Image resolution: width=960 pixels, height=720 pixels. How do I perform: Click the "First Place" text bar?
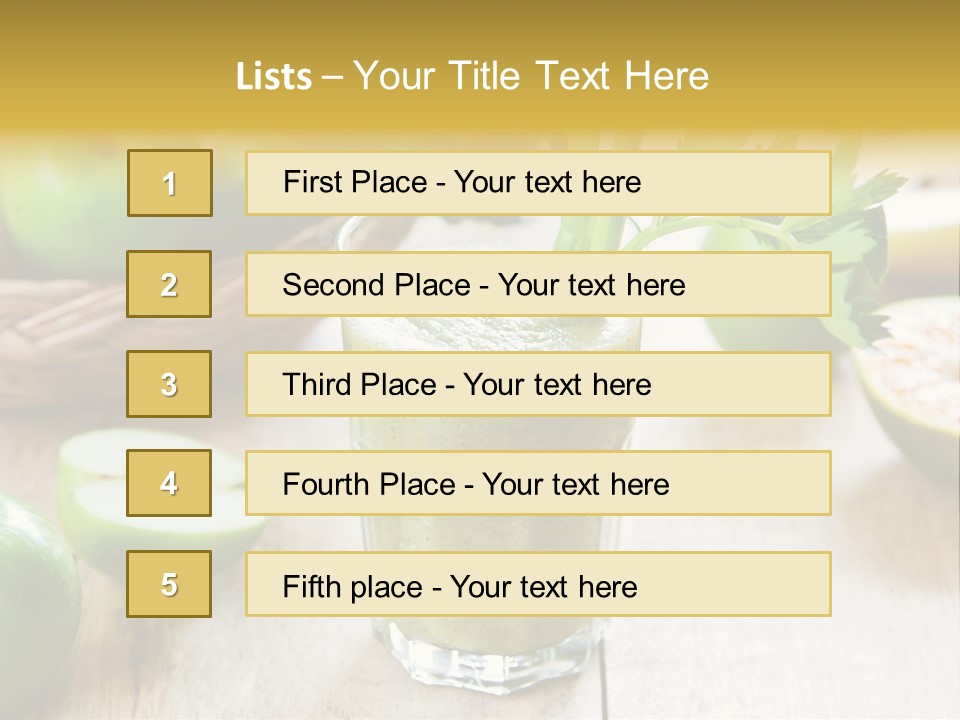coord(538,183)
